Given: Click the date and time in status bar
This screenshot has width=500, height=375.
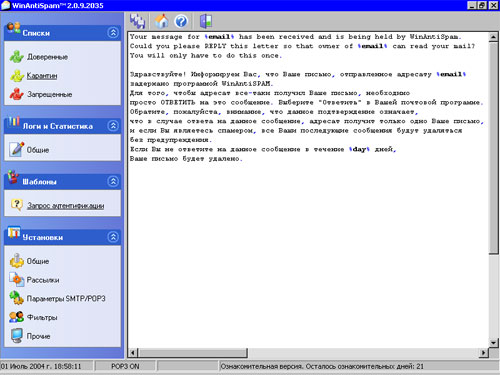Looking at the screenshot, I should (x=41, y=366).
